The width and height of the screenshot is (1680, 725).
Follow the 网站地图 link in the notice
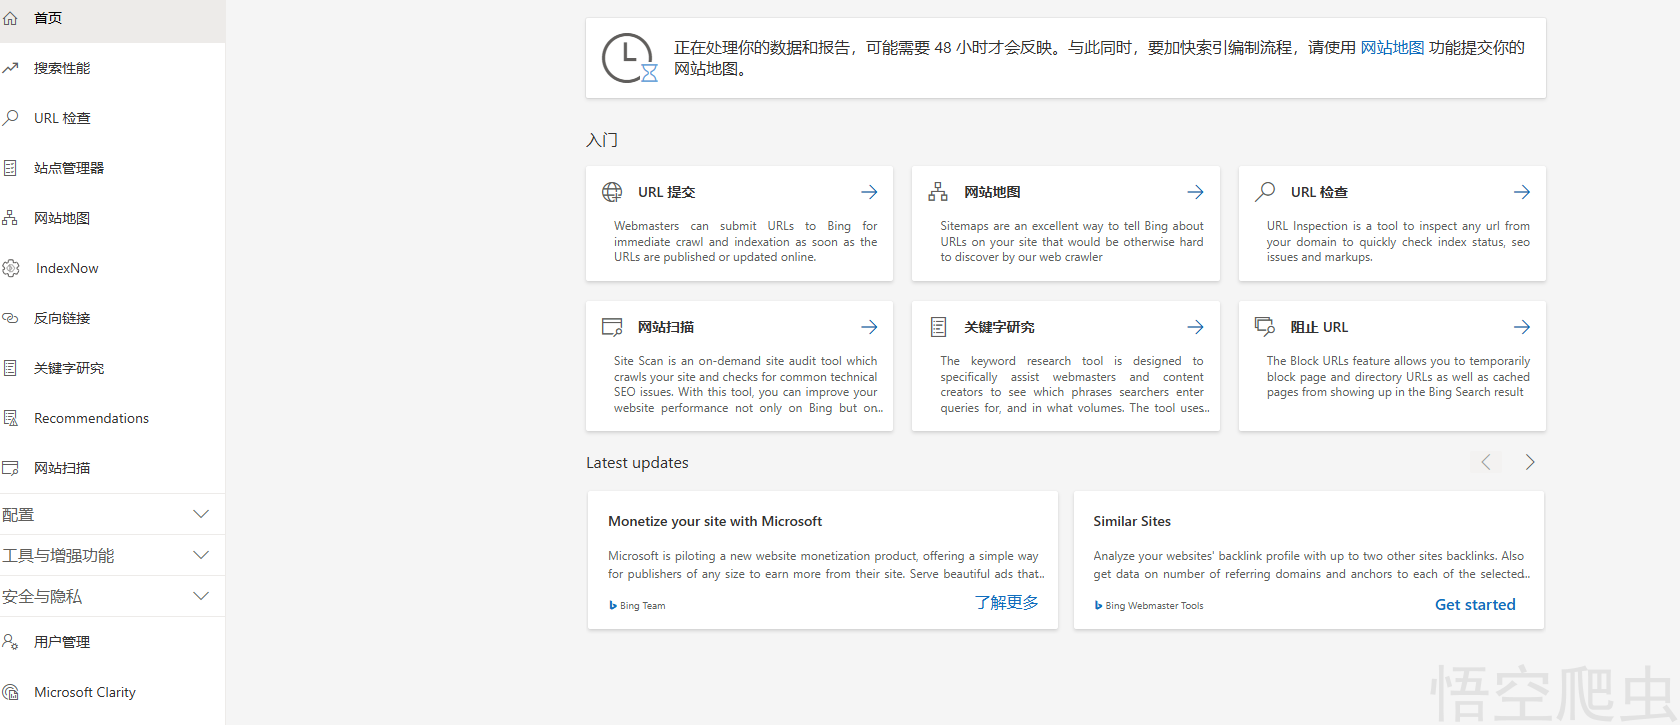(x=1392, y=47)
